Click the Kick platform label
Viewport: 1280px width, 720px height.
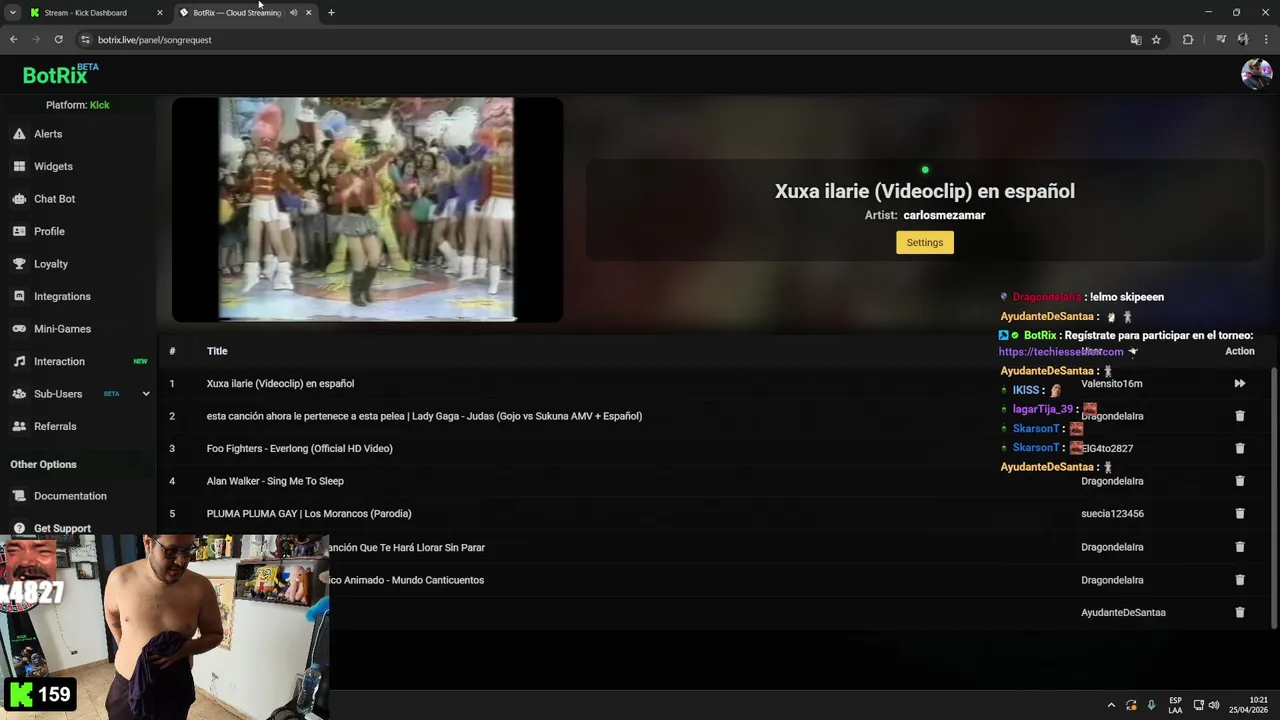pyautogui.click(x=99, y=105)
